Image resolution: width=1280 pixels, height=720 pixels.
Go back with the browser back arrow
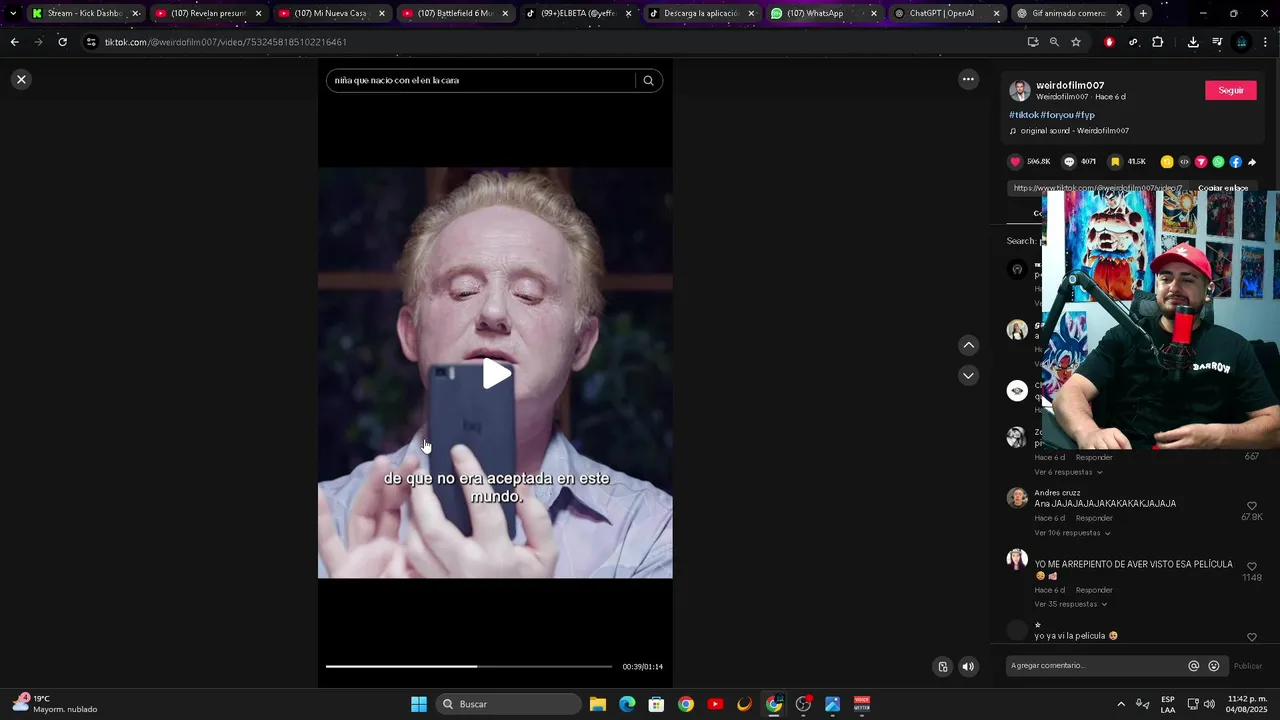[14, 42]
